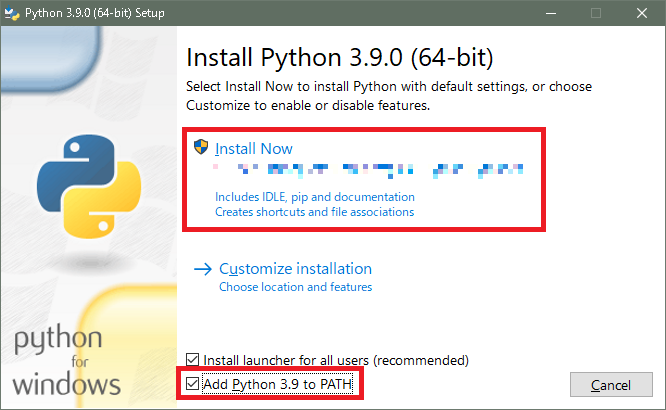Click the Python installer icon in title bar

click(11, 13)
